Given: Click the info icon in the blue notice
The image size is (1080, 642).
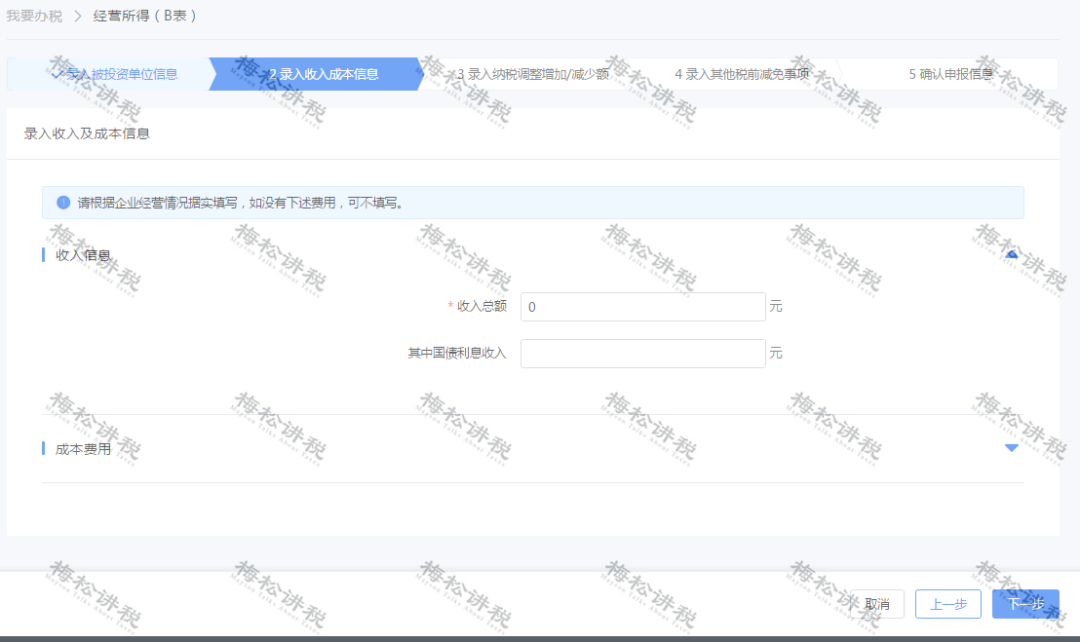Looking at the screenshot, I should pos(64,202).
